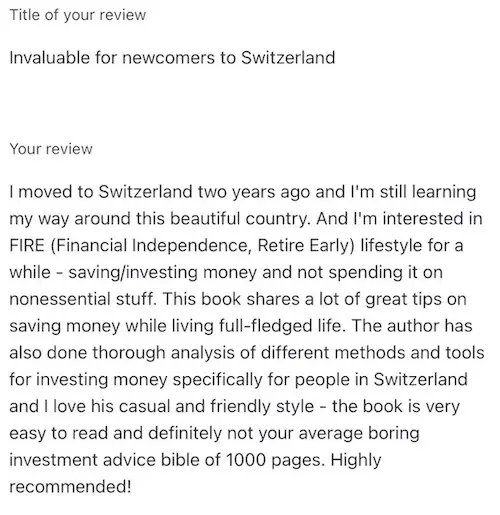Click the word 'newcomers' in the title
The height and width of the screenshot is (515, 500).
point(169,57)
